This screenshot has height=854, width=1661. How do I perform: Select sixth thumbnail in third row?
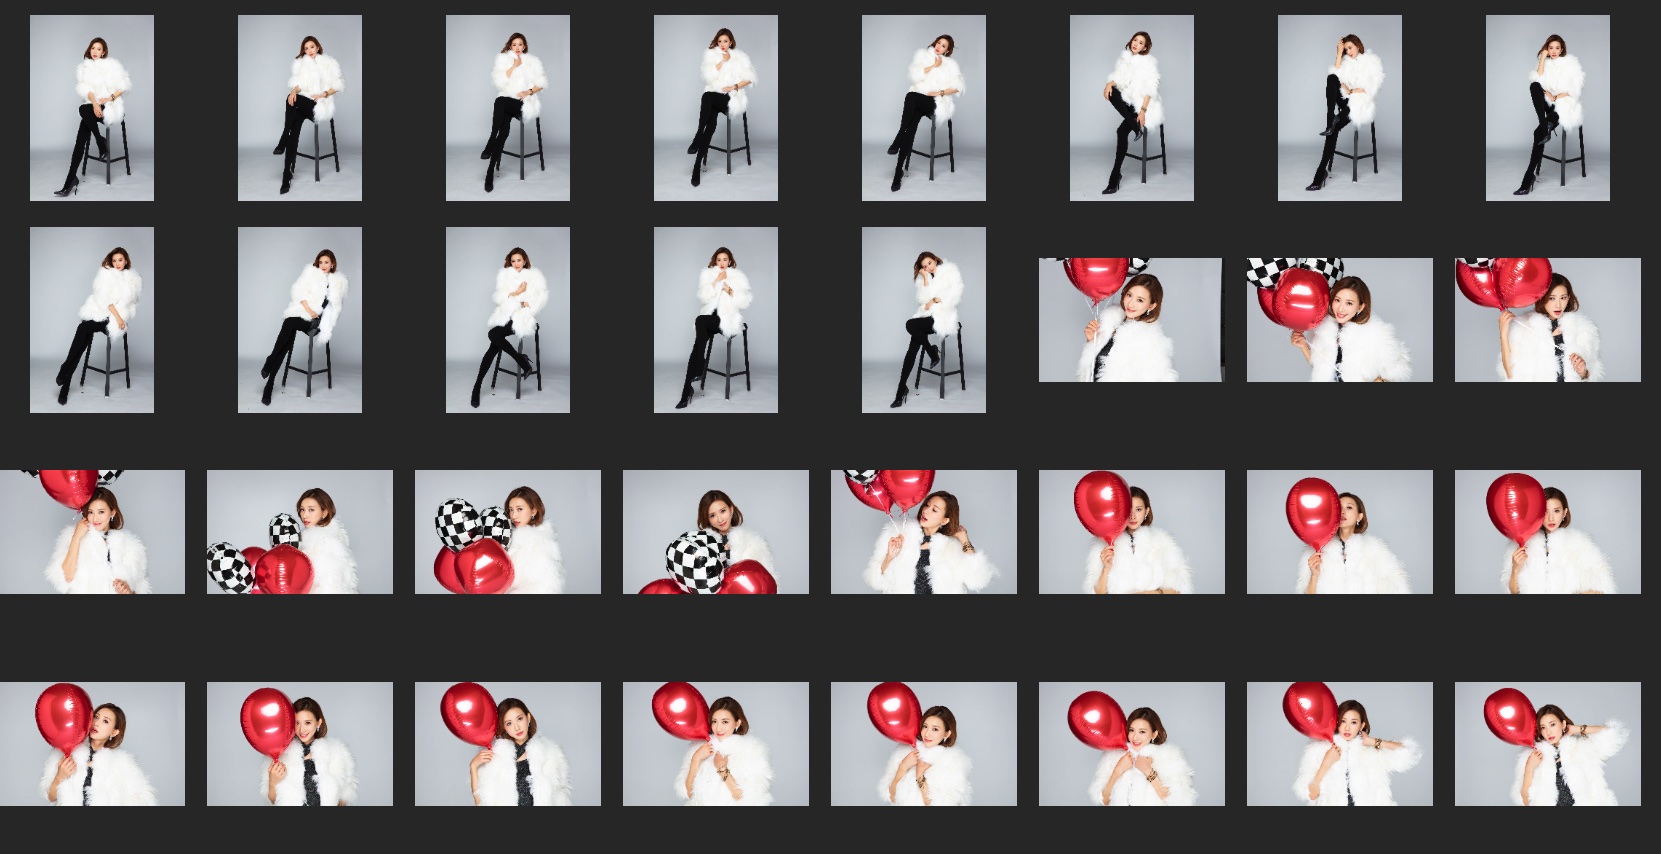(x=1131, y=532)
